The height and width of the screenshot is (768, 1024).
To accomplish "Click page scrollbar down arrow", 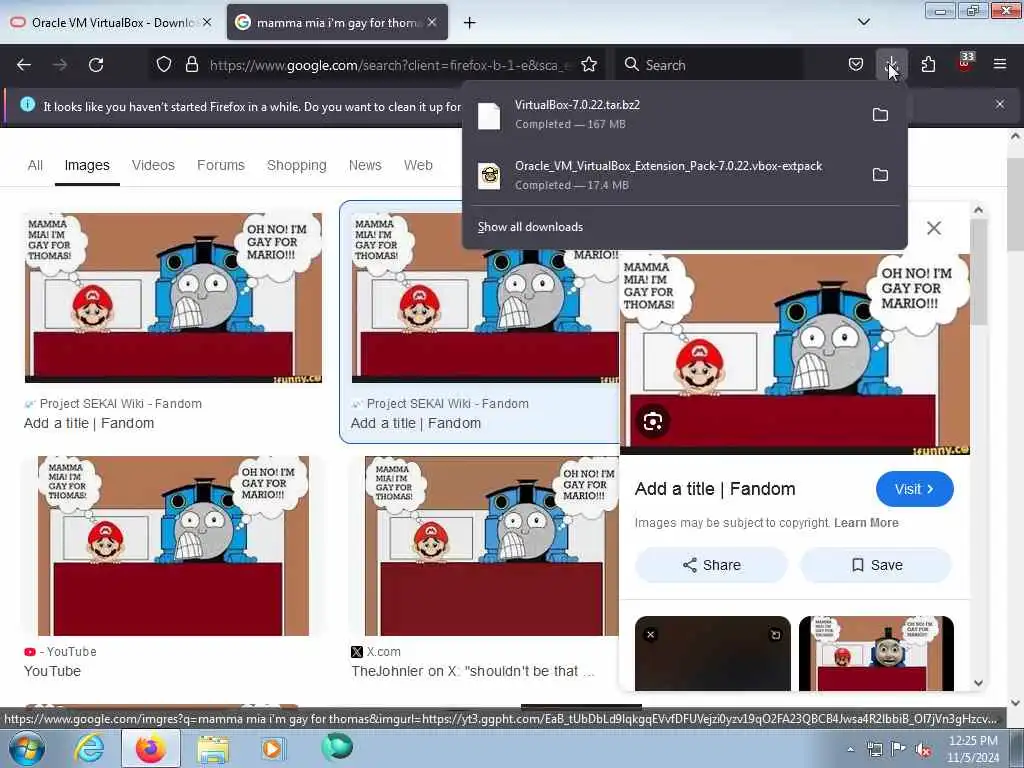I will 1016,703.
